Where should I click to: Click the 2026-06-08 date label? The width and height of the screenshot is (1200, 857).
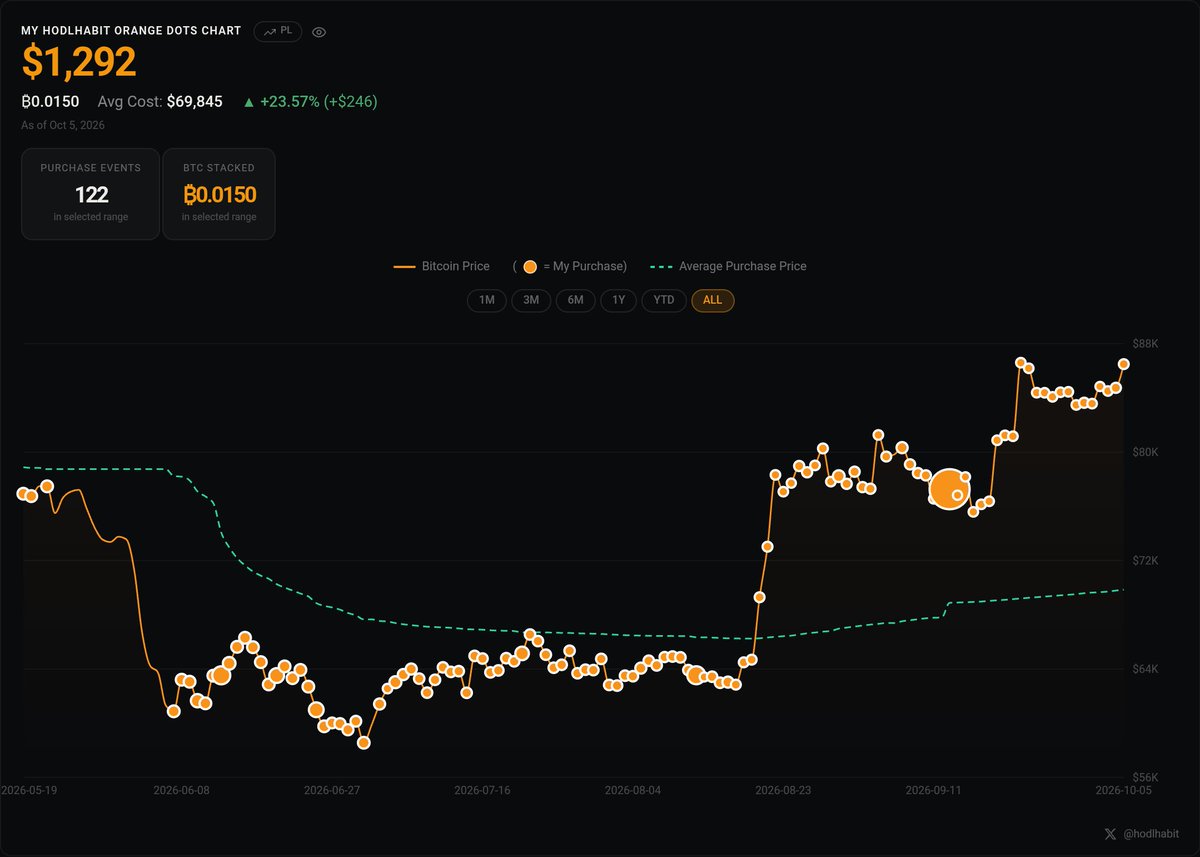click(x=181, y=790)
